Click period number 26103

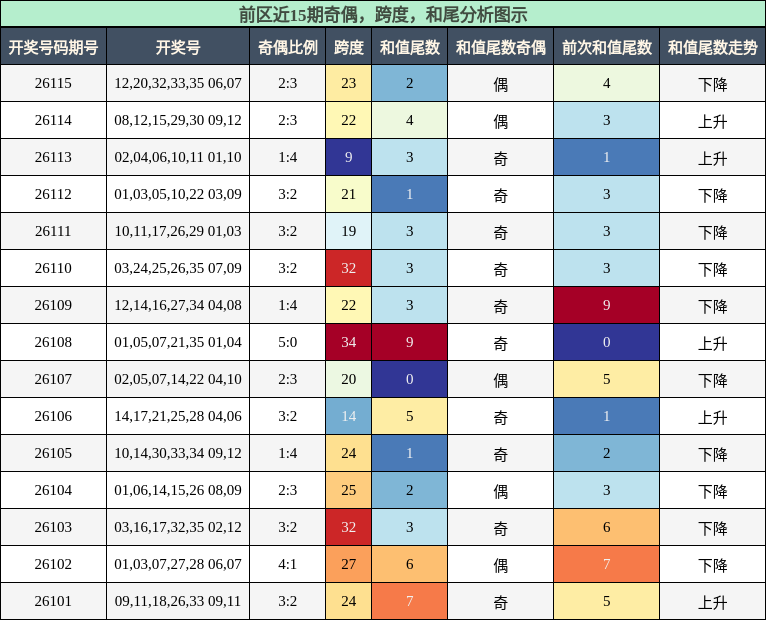(x=53, y=527)
